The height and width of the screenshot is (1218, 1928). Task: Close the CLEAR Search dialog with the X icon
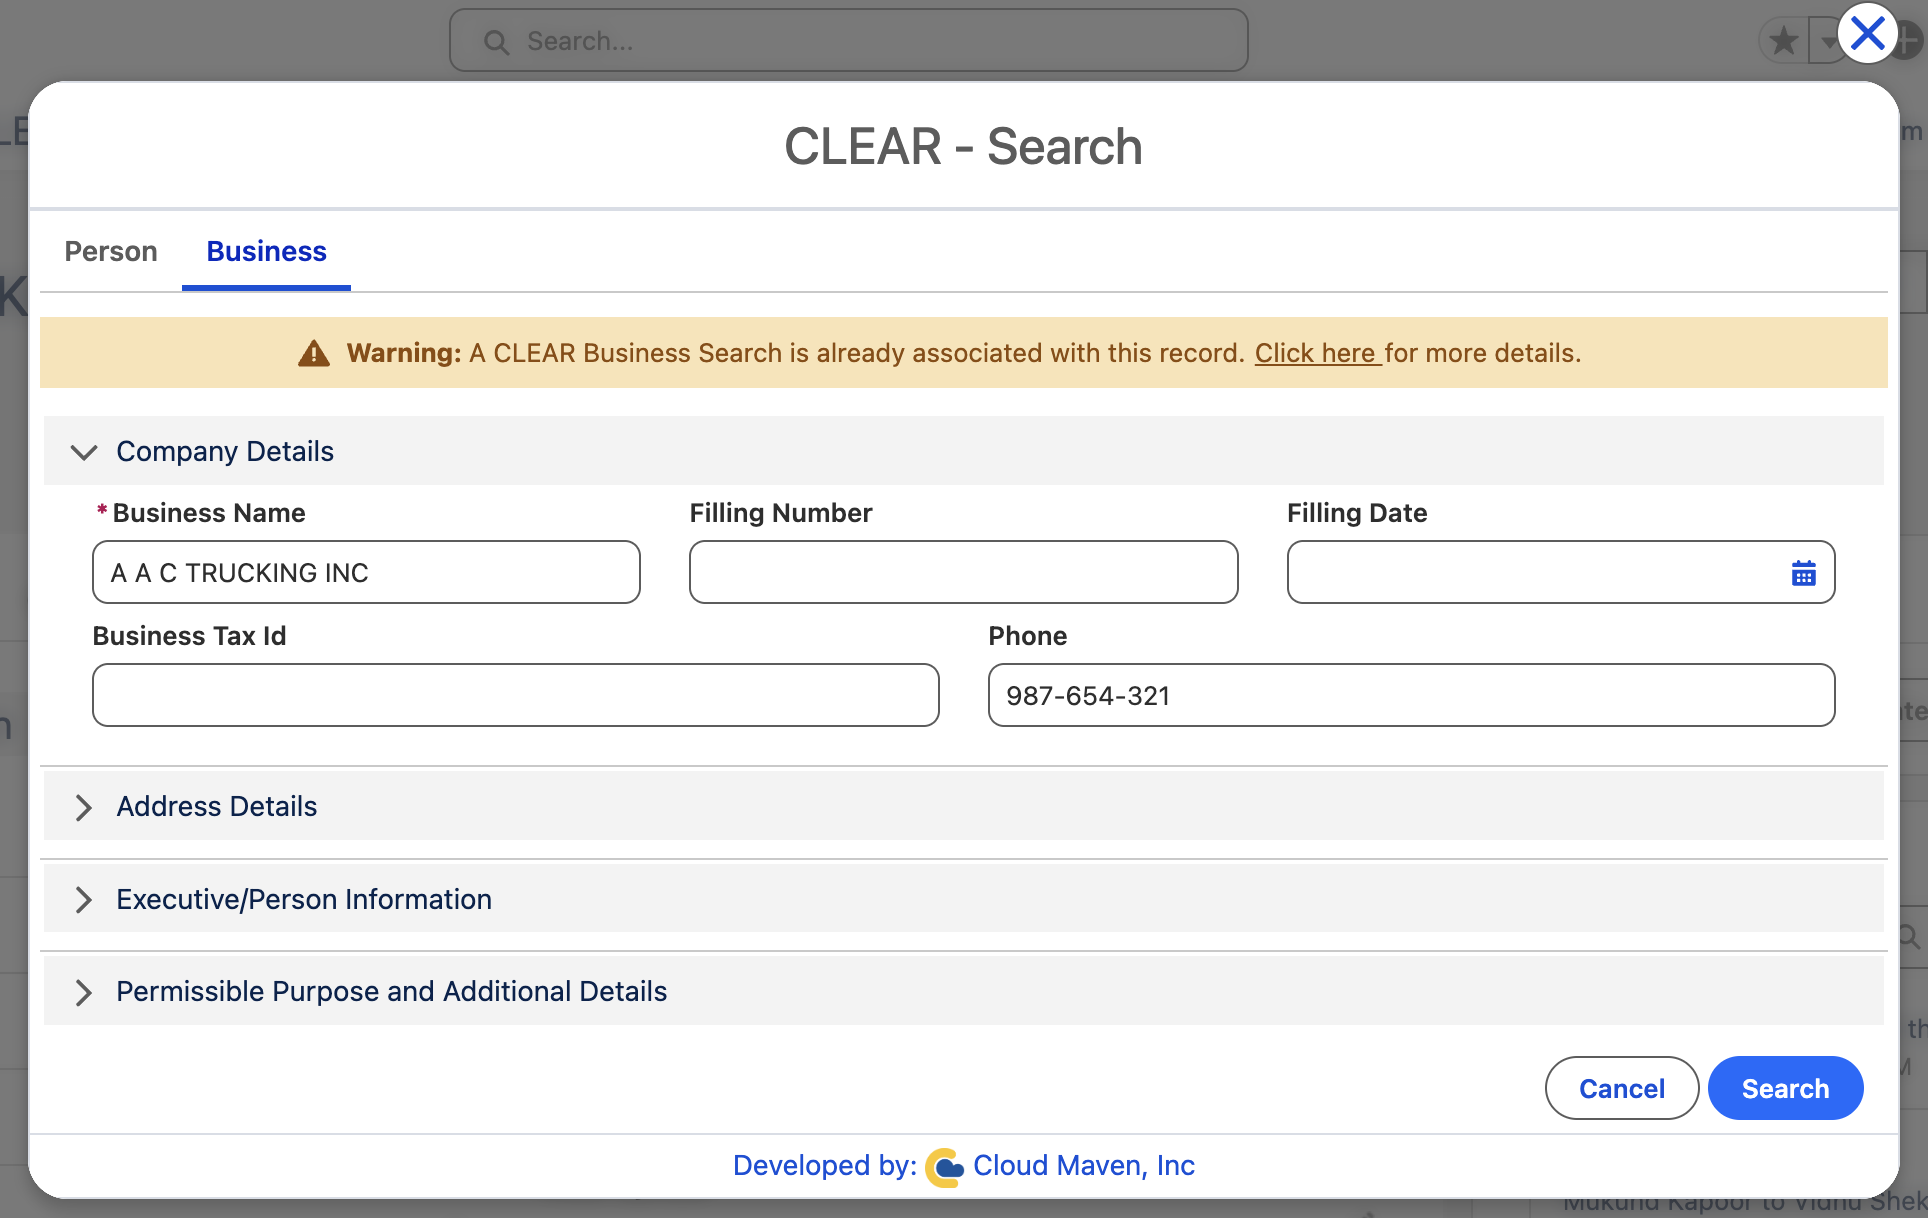1867,34
